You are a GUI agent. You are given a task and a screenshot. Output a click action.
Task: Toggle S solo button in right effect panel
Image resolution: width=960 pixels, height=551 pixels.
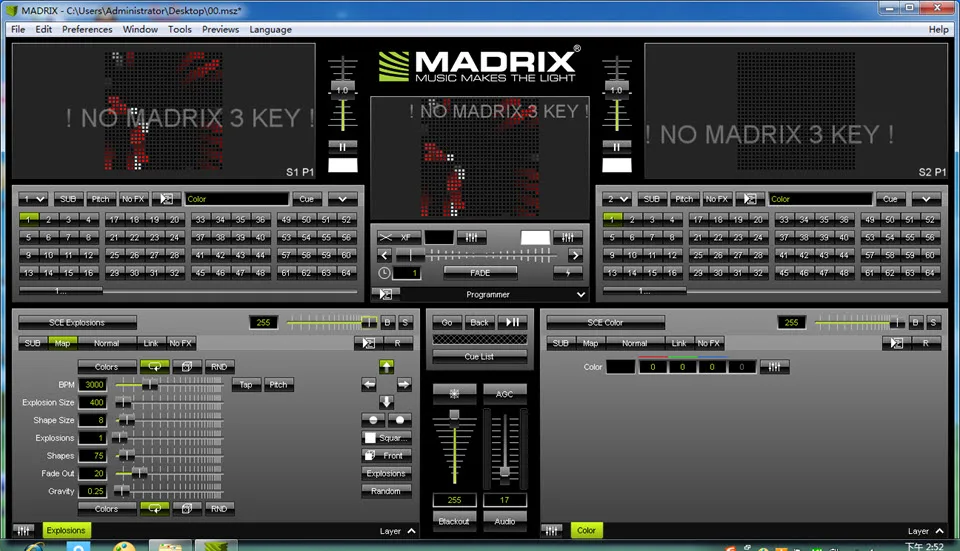click(934, 323)
